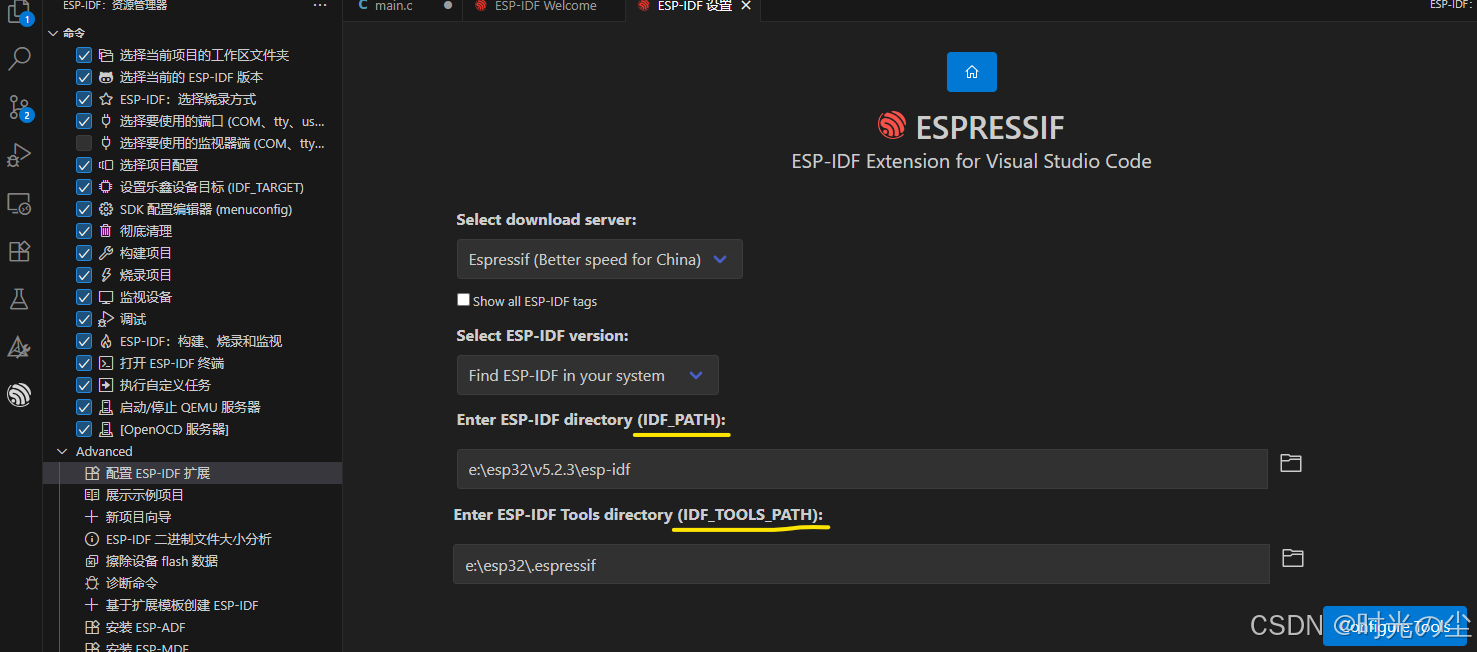Open 配置 ESP-IDF 扩展 entry

coord(193,473)
